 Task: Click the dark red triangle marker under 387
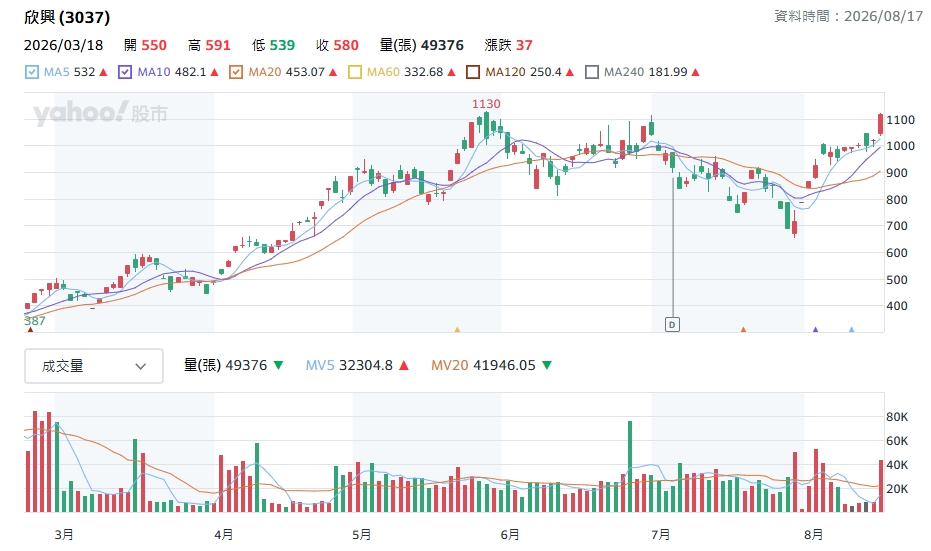coord(31,330)
